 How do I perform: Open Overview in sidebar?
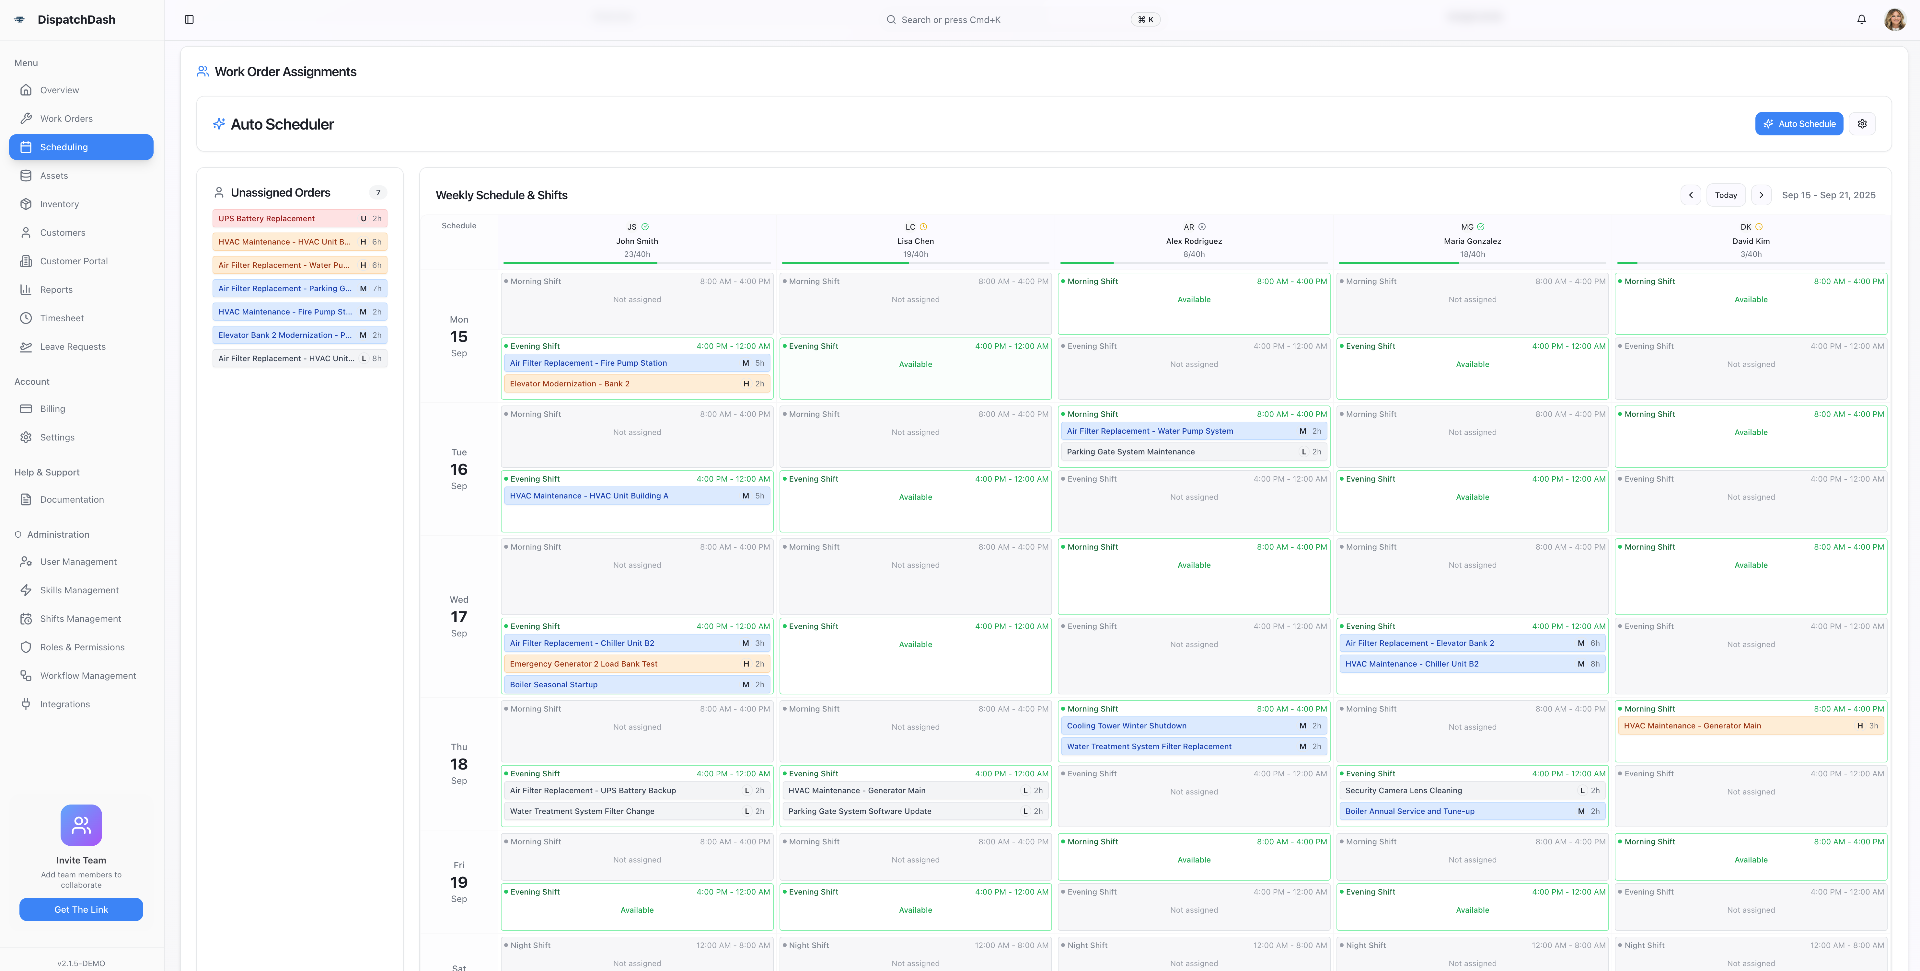click(81, 90)
